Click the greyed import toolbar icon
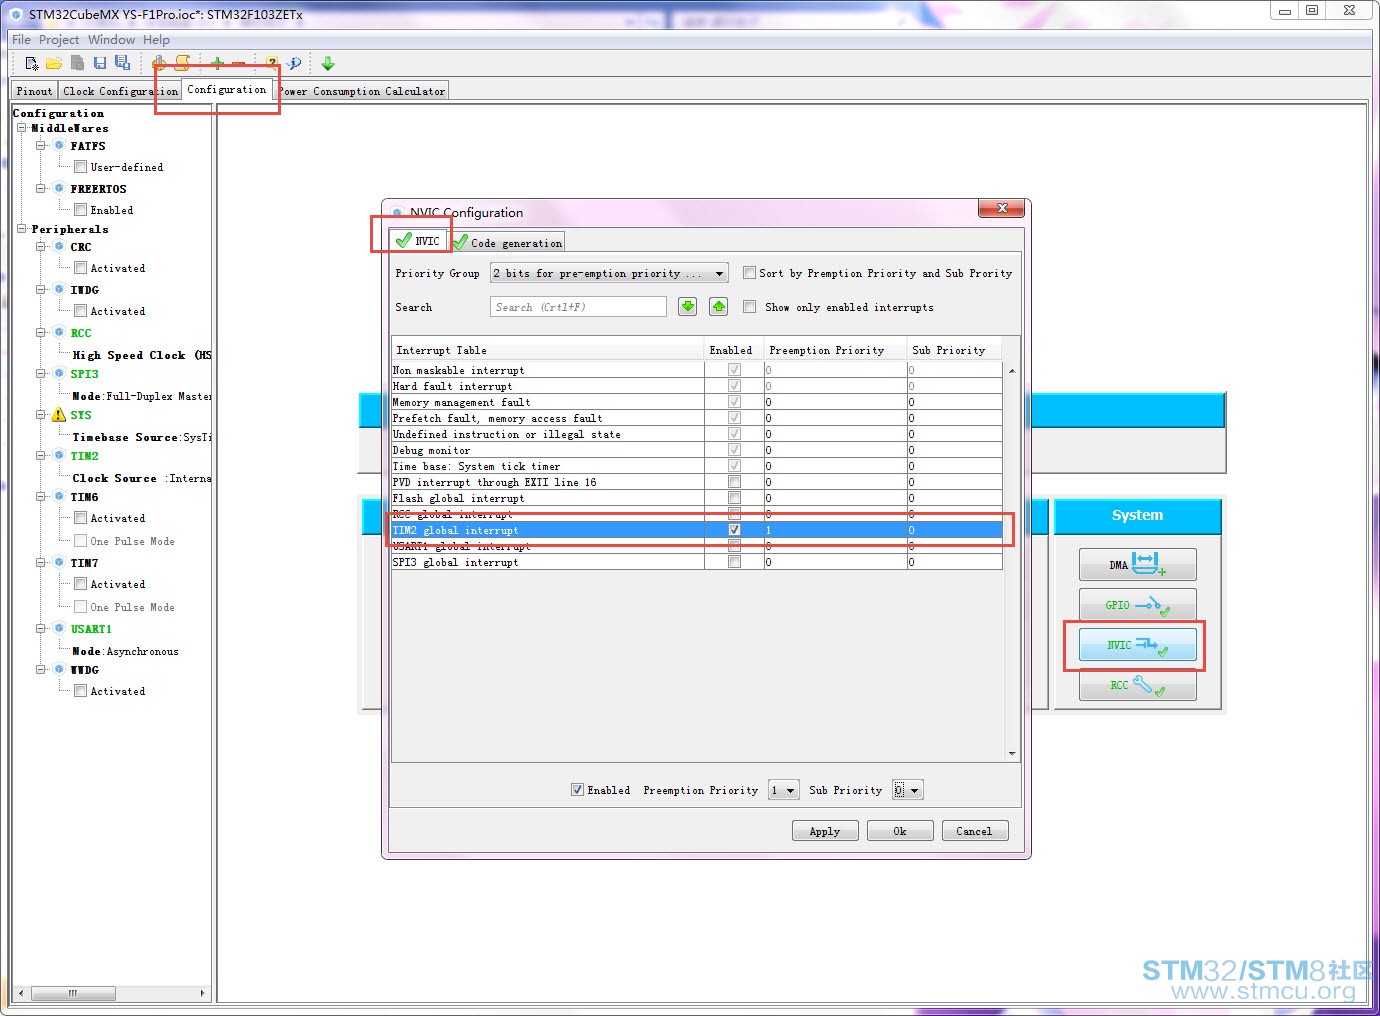 [77, 63]
